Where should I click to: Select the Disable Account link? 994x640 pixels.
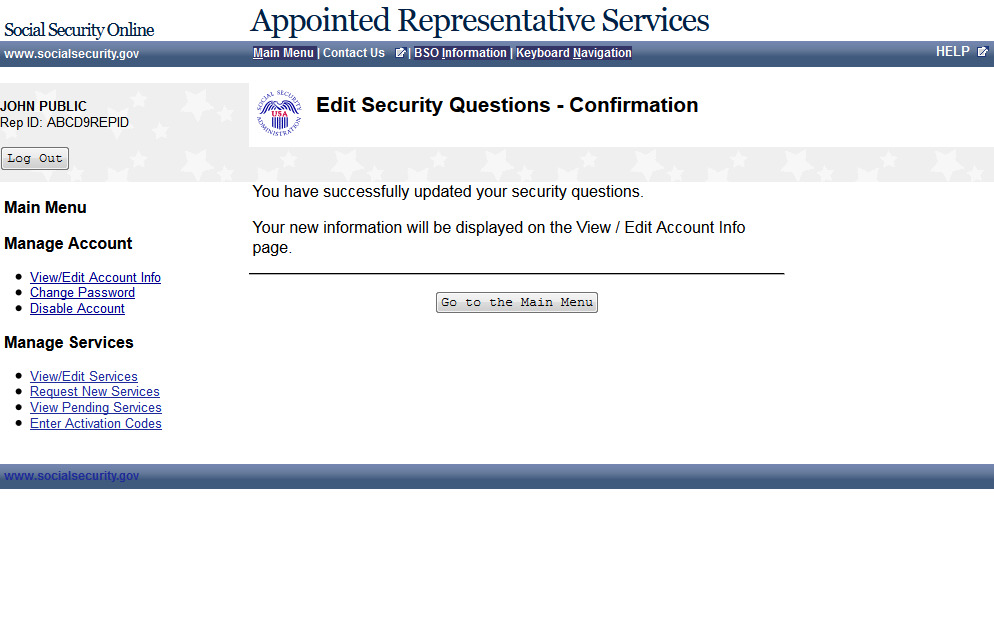77,309
